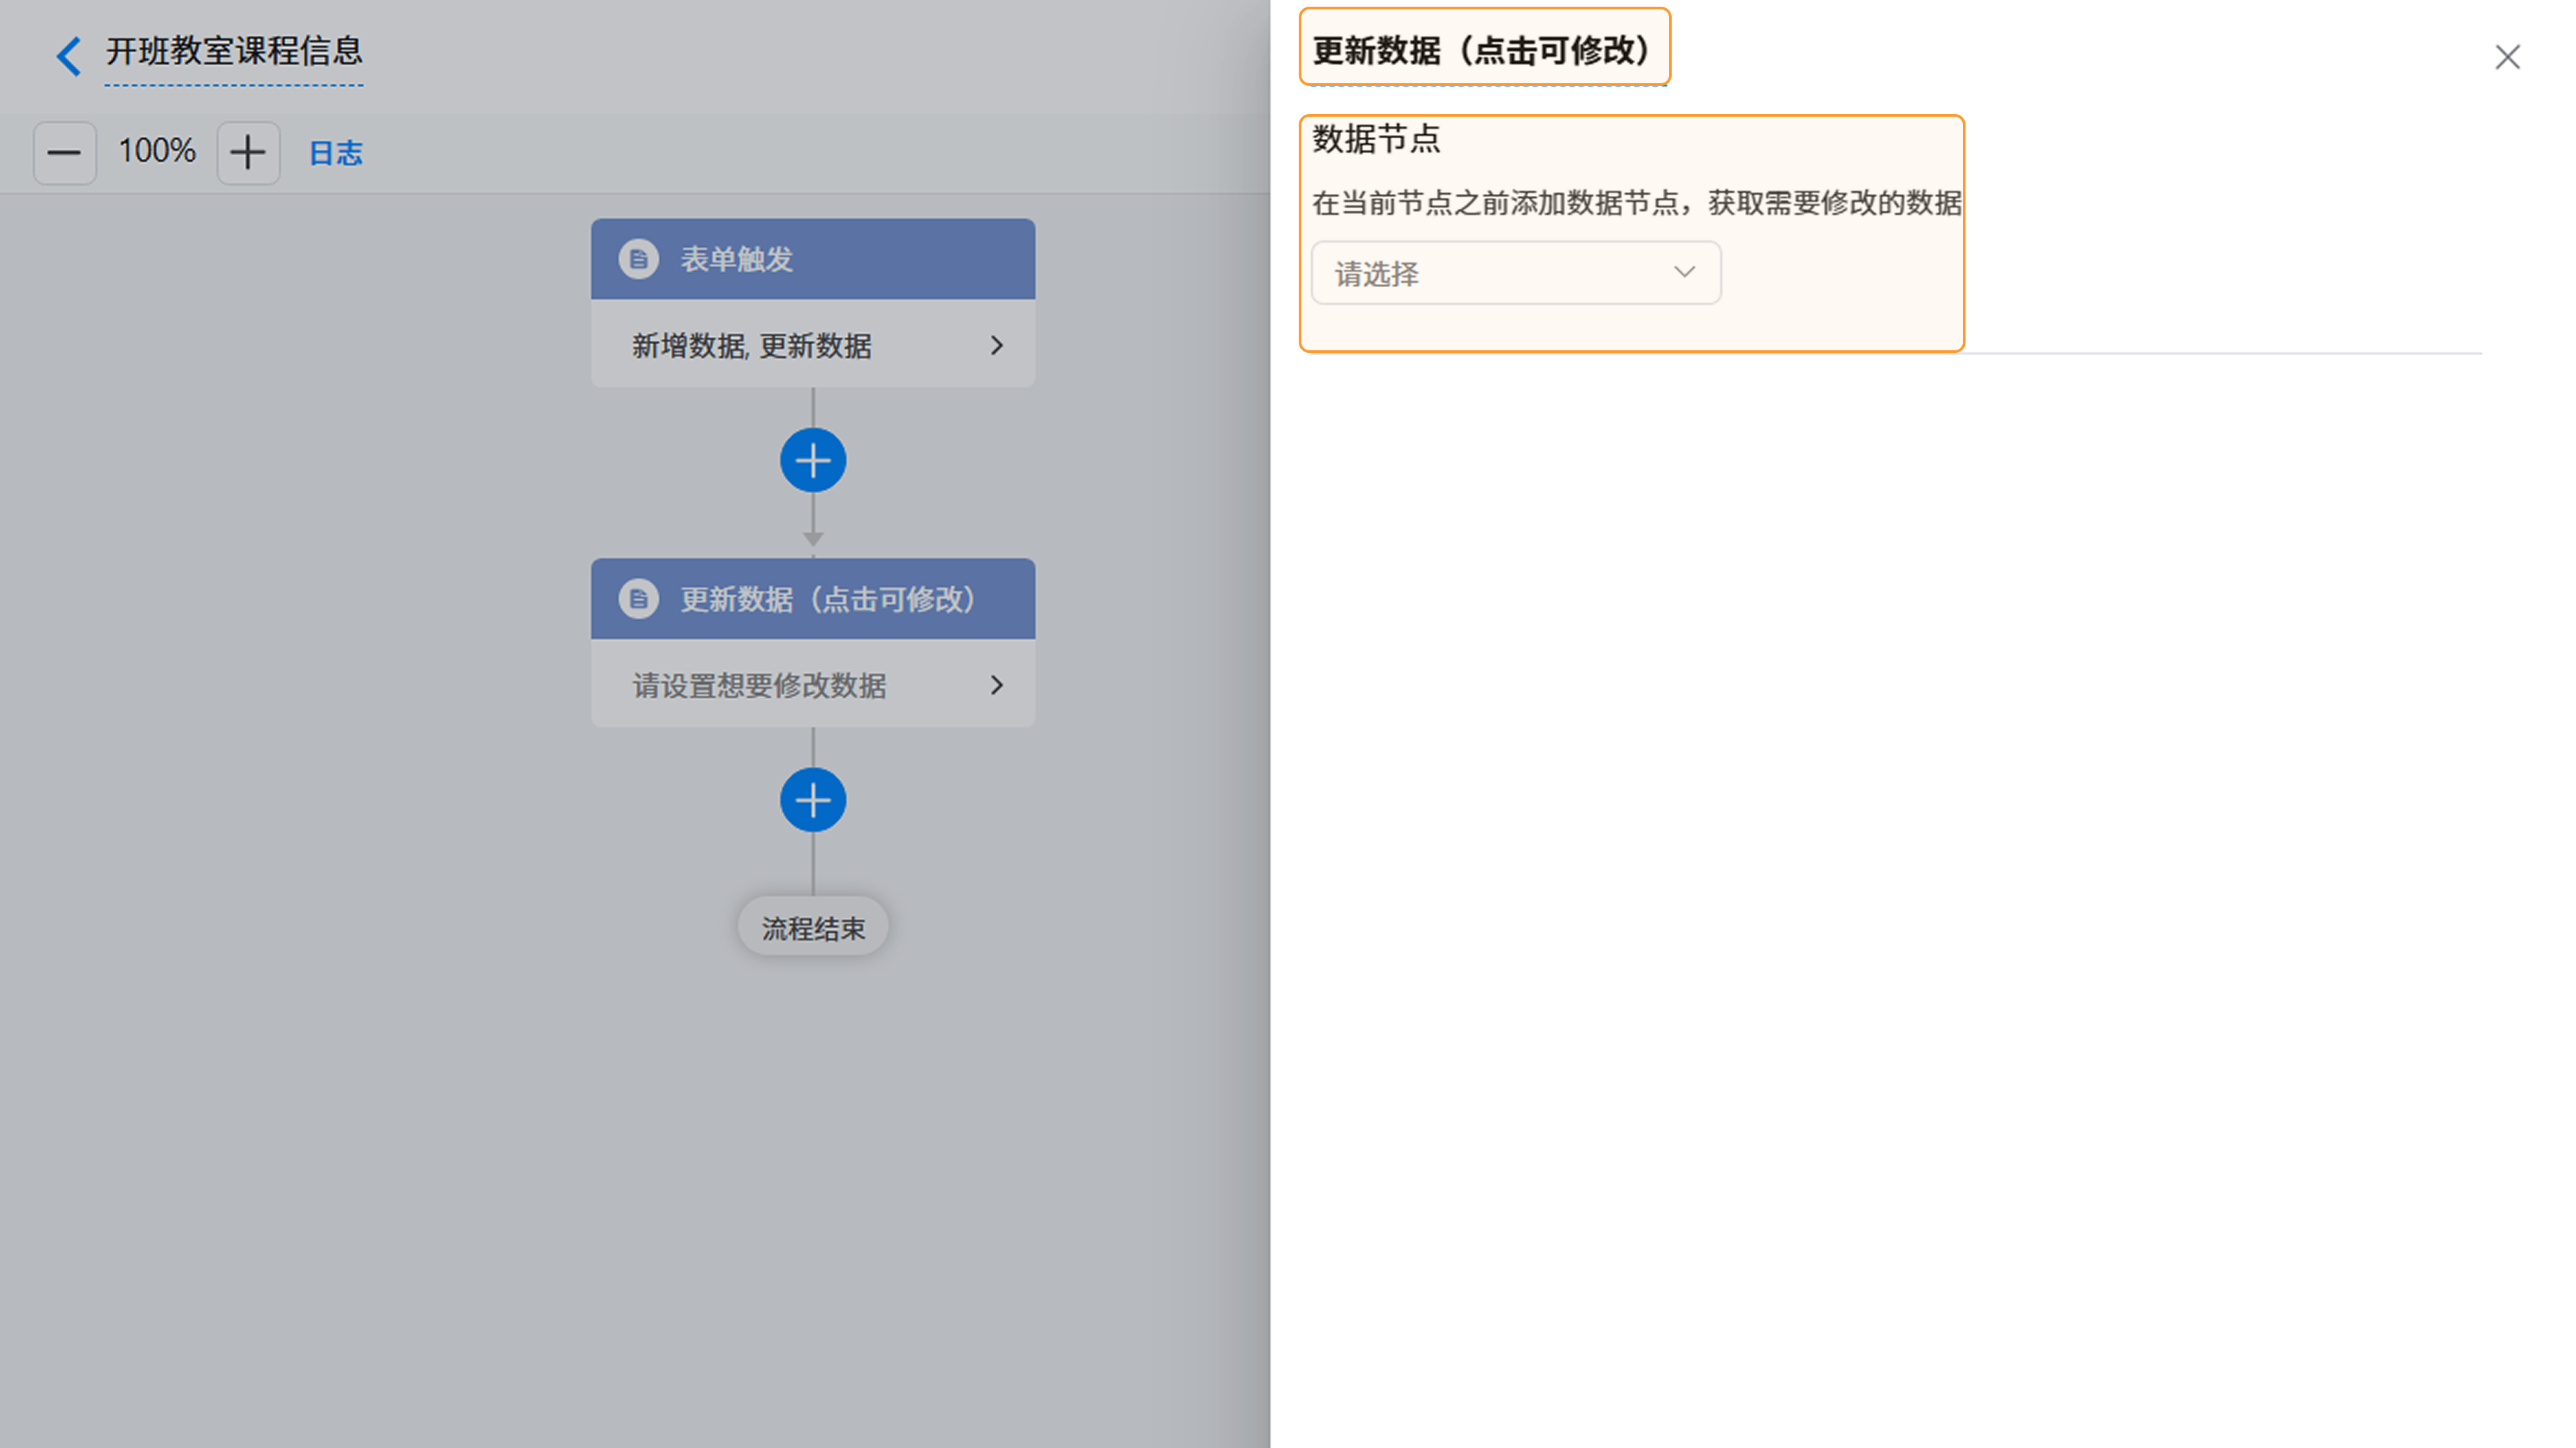Add node after 表单触发 with plus button
This screenshot has width=2576, height=1448.
813,461
